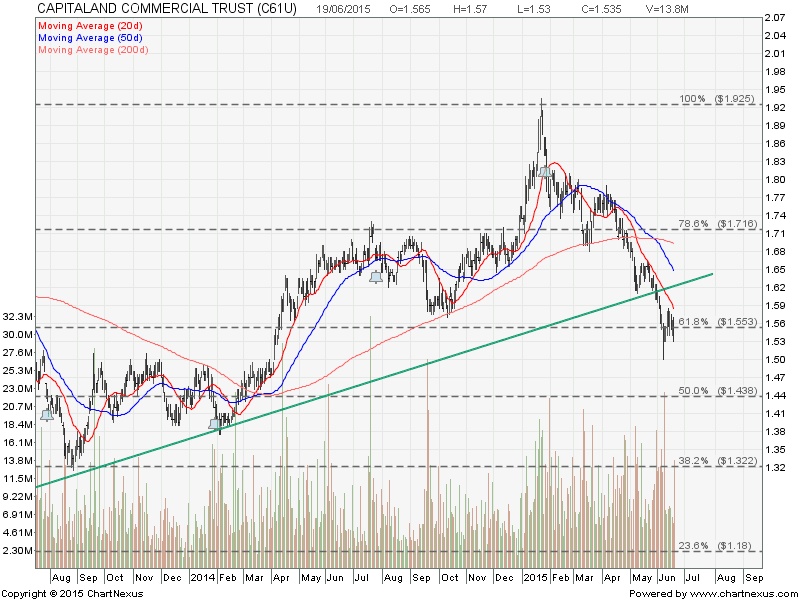Click the green uptrend support line
This screenshot has width=800, height=600.
(x=374, y=381)
